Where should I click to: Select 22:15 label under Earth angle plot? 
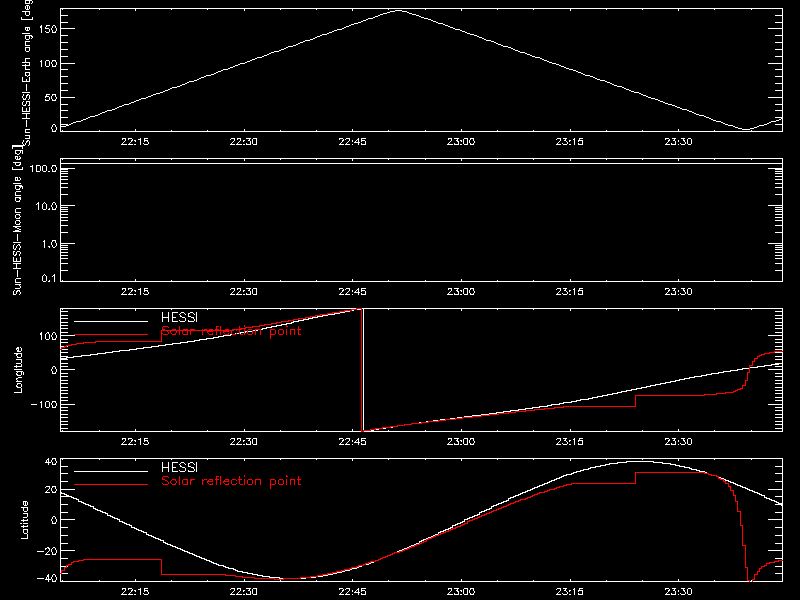(135, 142)
